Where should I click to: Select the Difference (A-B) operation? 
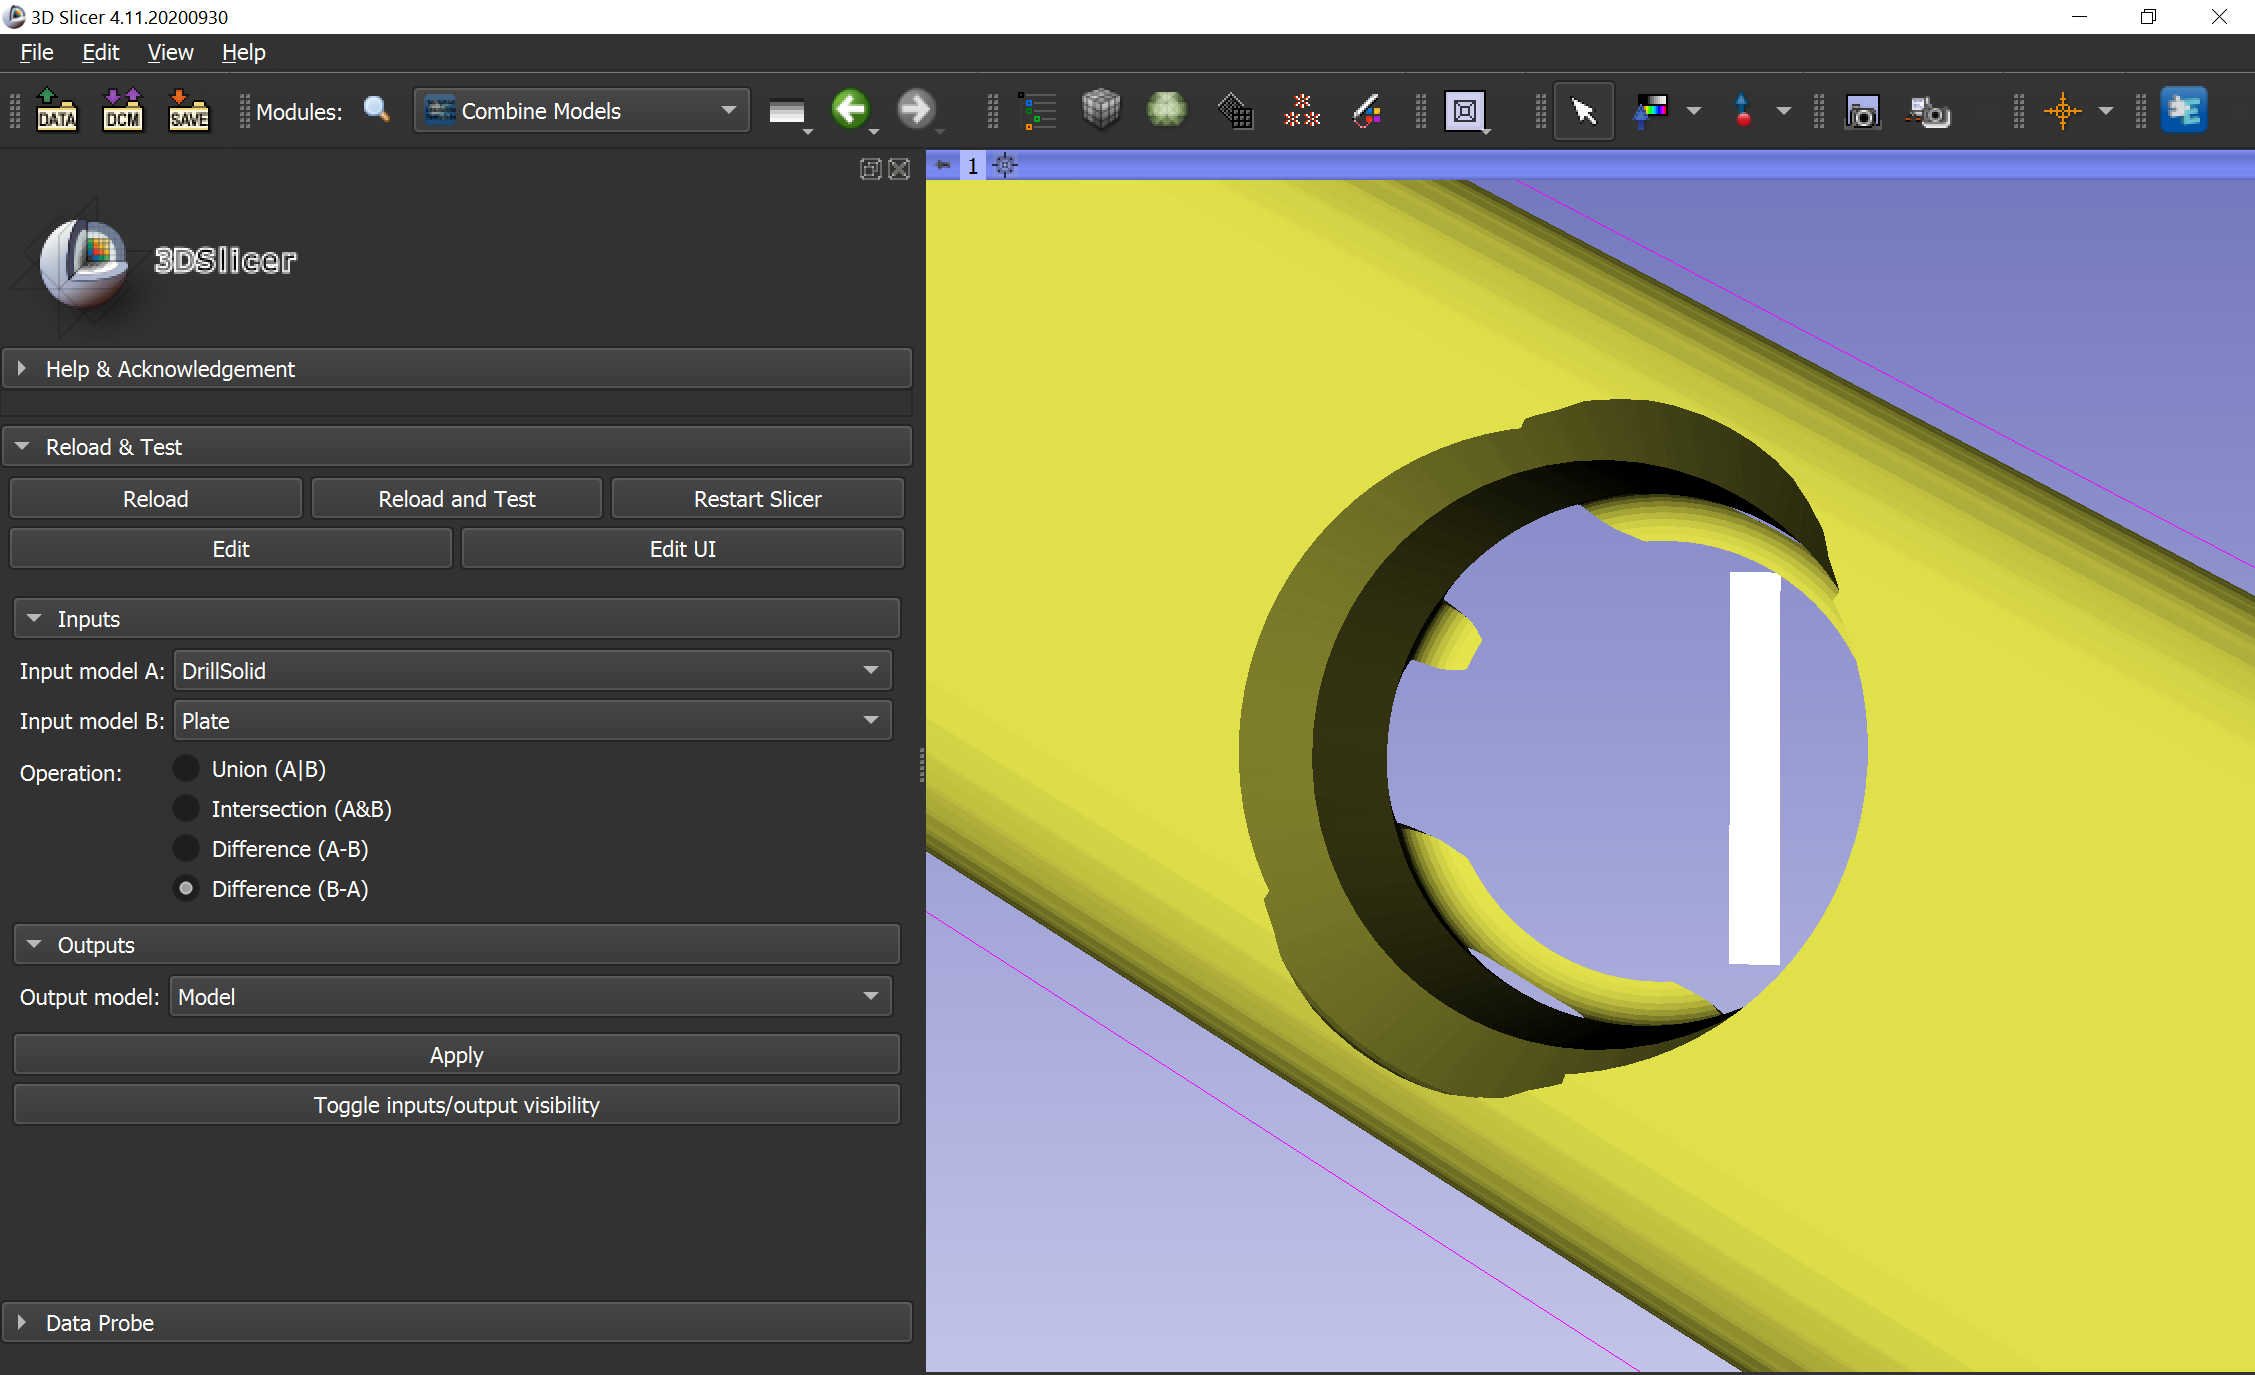(x=186, y=848)
